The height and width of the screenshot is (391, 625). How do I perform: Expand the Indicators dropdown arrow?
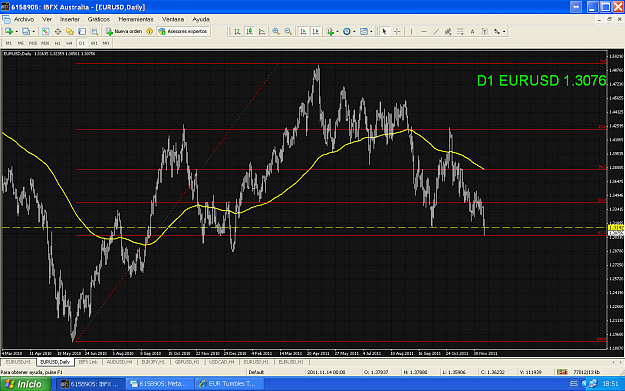pos(337,31)
